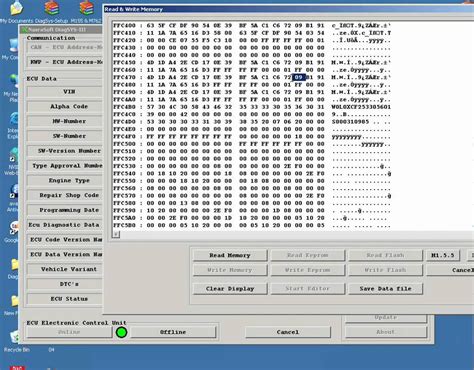Click the VIN button in ECU Data
The image size is (474, 370).
point(65,92)
